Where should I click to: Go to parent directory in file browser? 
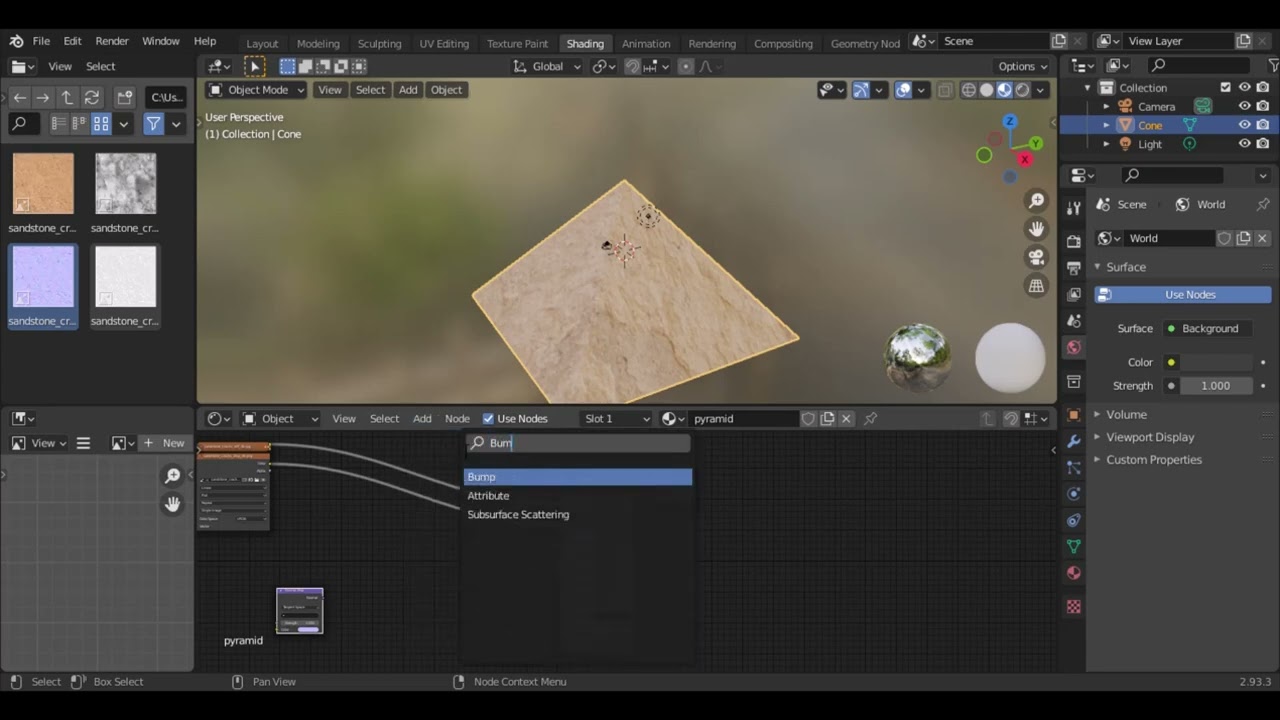coord(67,97)
